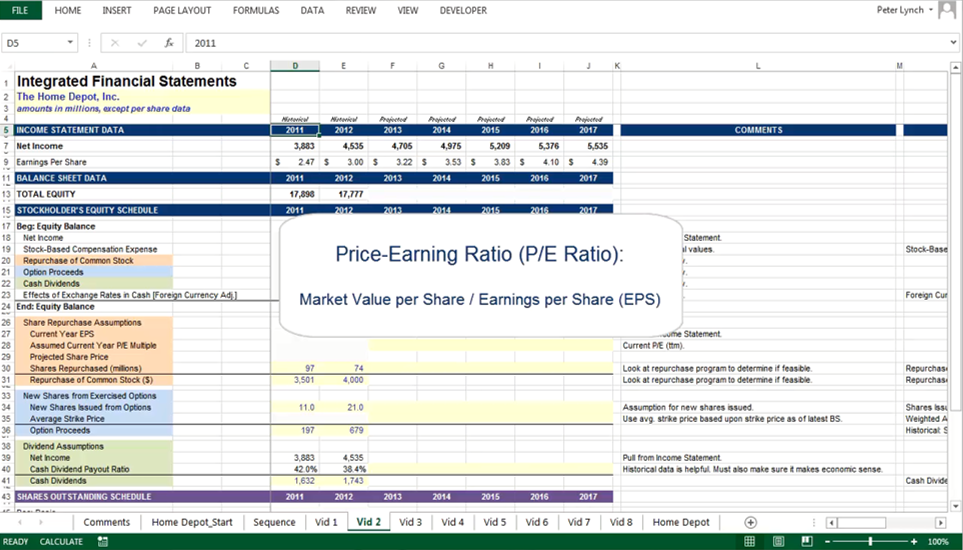Open the FILE backstage menu
Screen dimensions: 963x550
coord(20,10)
